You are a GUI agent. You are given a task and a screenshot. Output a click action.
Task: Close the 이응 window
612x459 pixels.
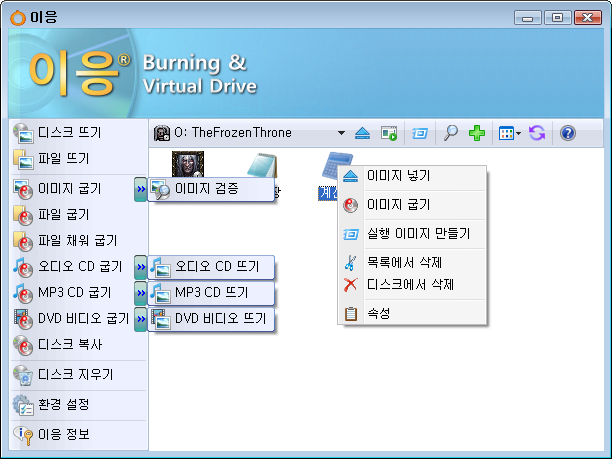pos(587,18)
